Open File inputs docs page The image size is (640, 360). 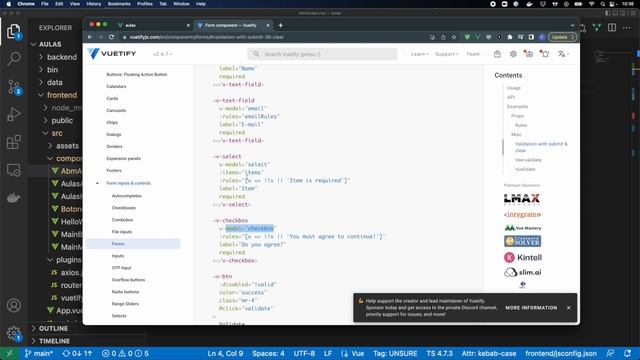point(122,232)
